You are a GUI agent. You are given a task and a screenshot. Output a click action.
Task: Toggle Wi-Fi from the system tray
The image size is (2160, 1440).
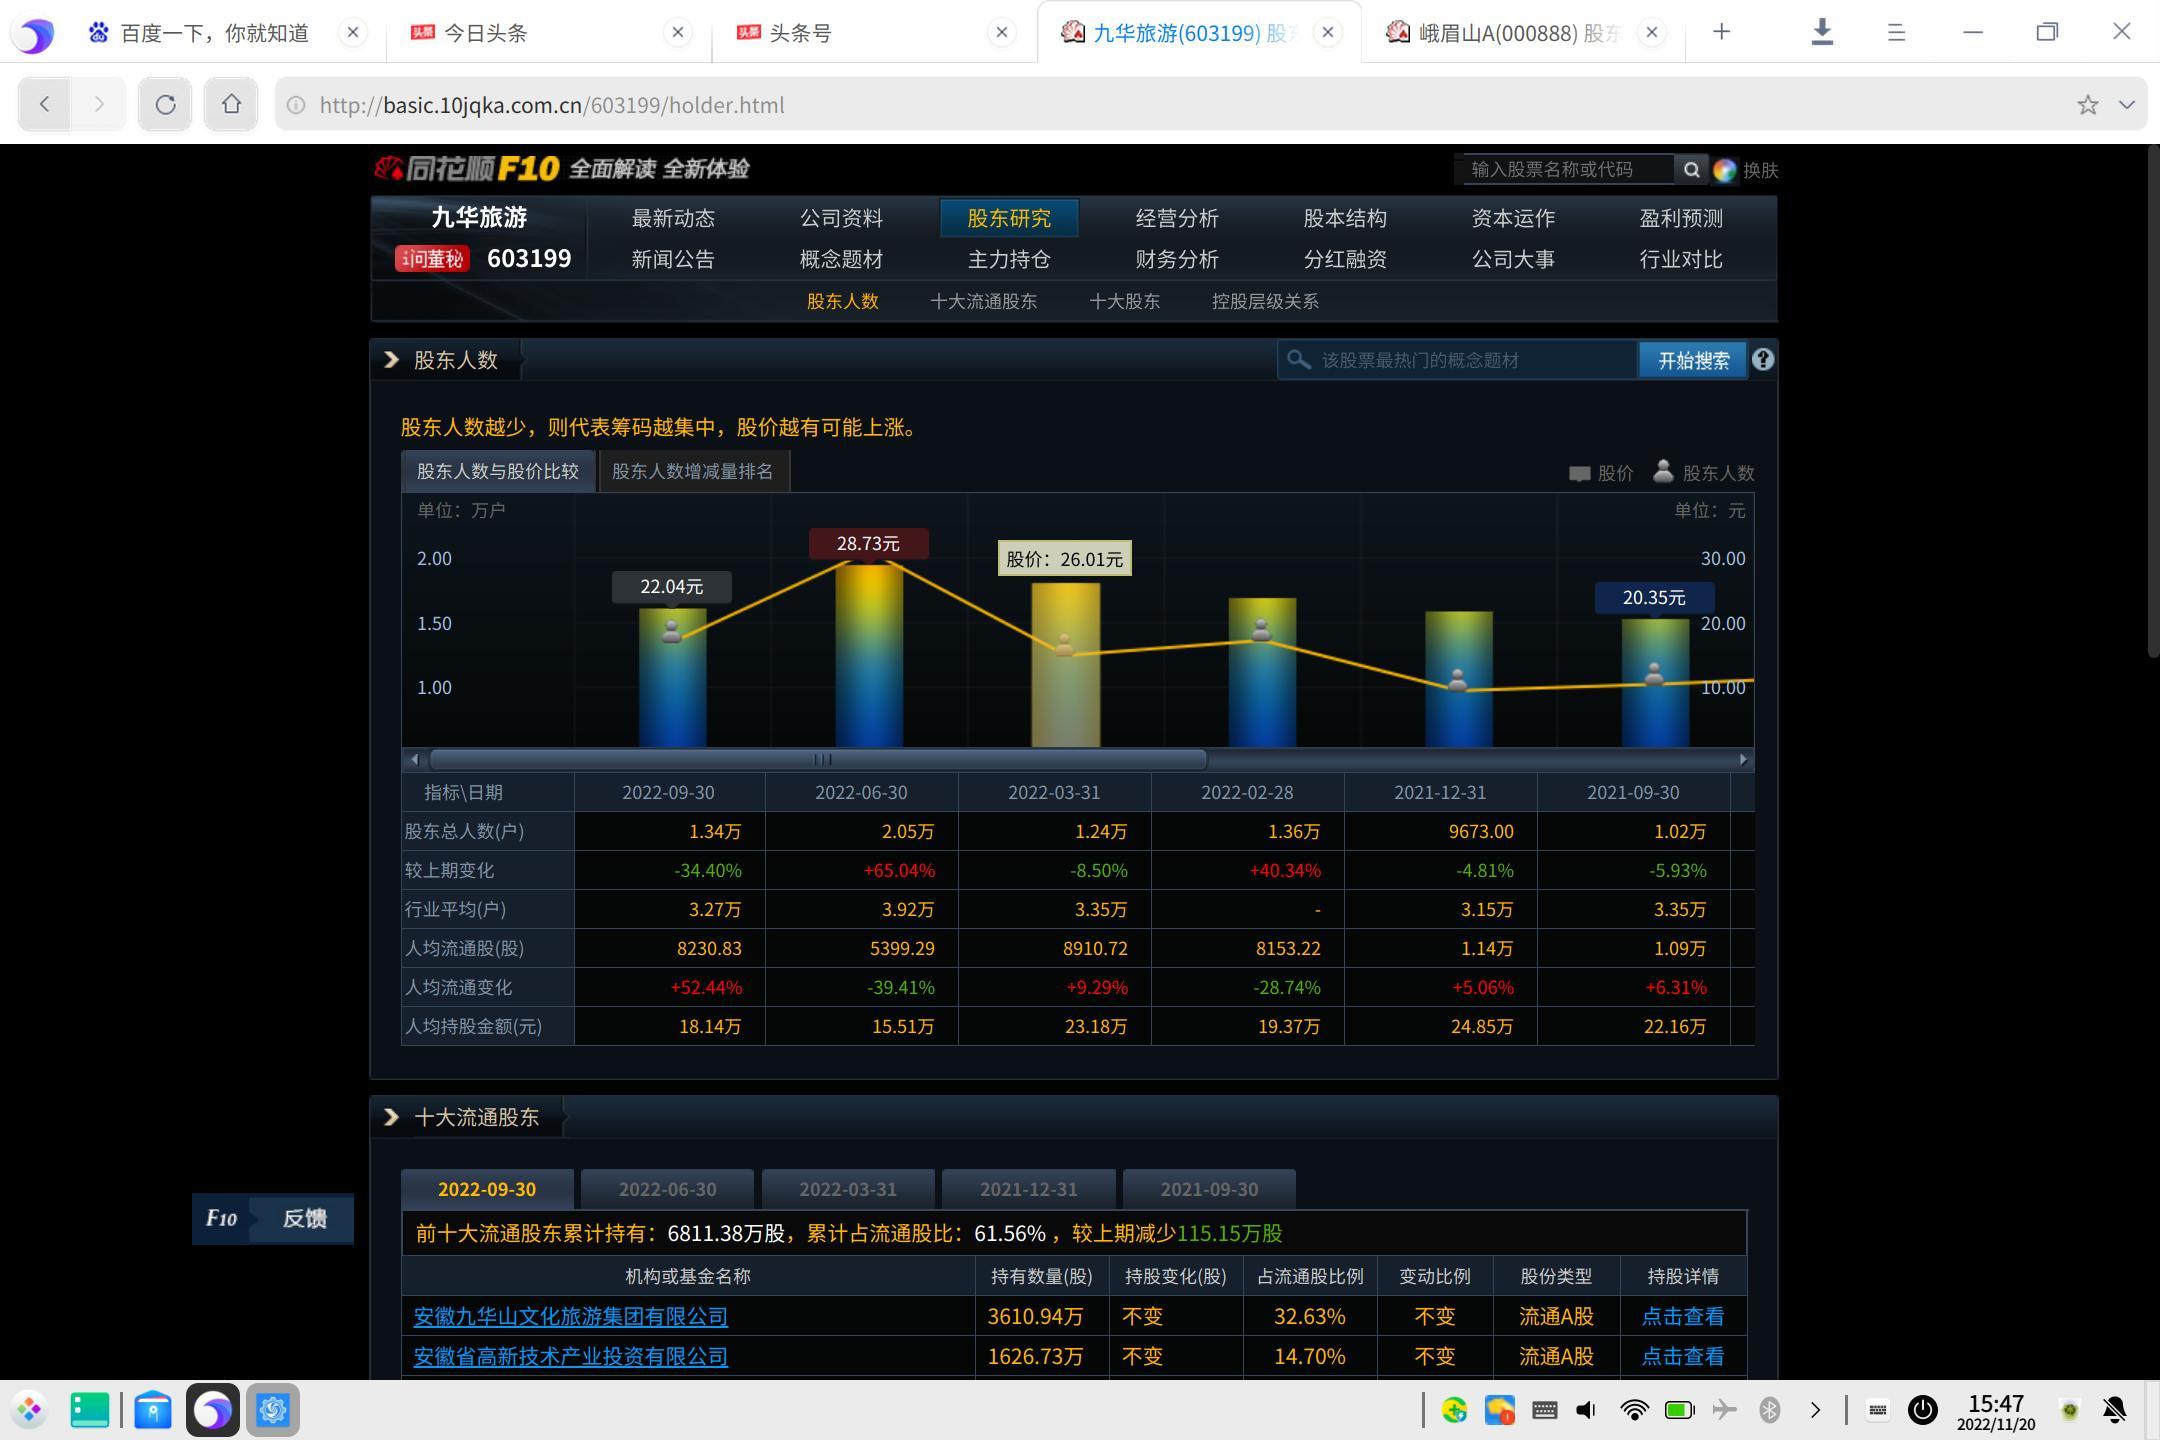(1634, 1410)
